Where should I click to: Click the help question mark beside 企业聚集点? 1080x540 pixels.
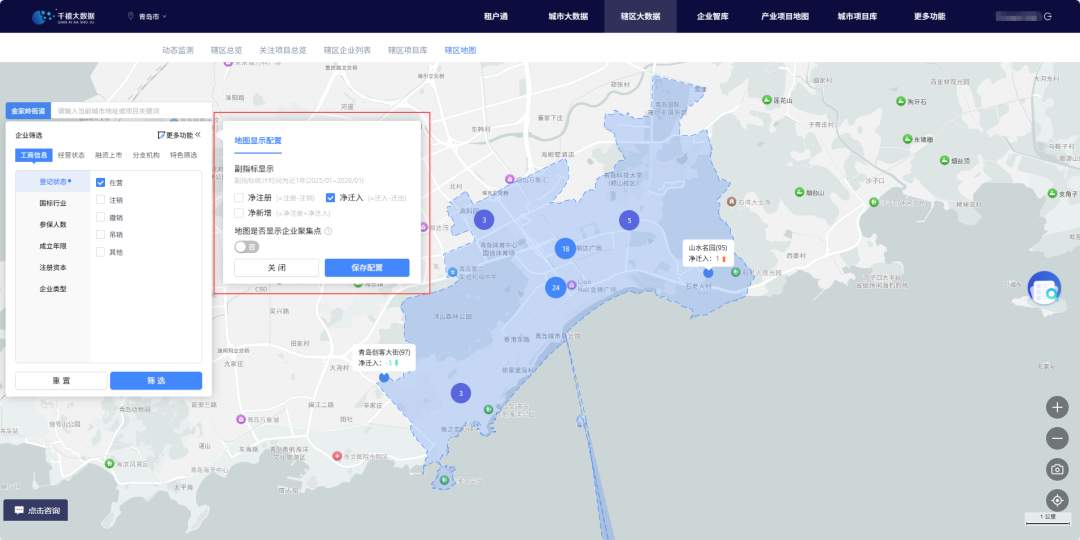click(x=329, y=231)
